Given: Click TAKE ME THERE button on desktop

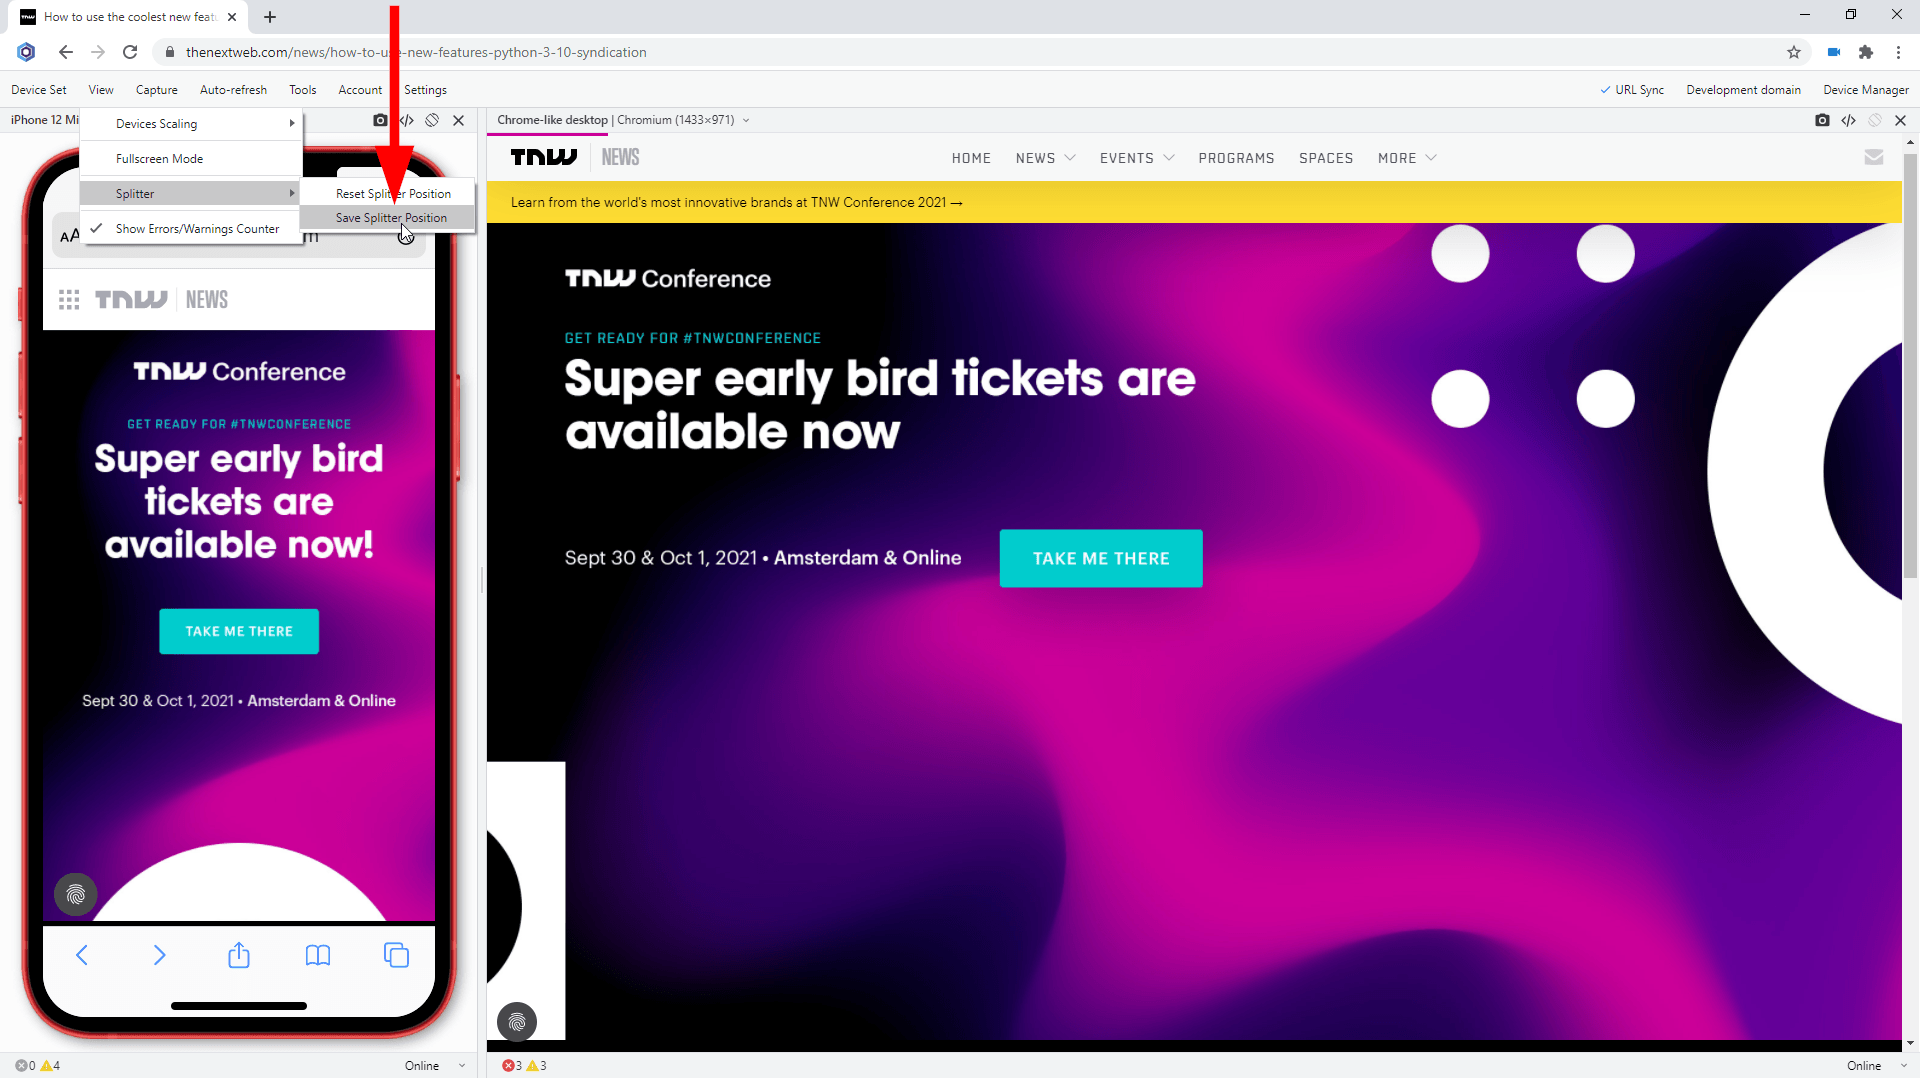Looking at the screenshot, I should tap(1100, 558).
